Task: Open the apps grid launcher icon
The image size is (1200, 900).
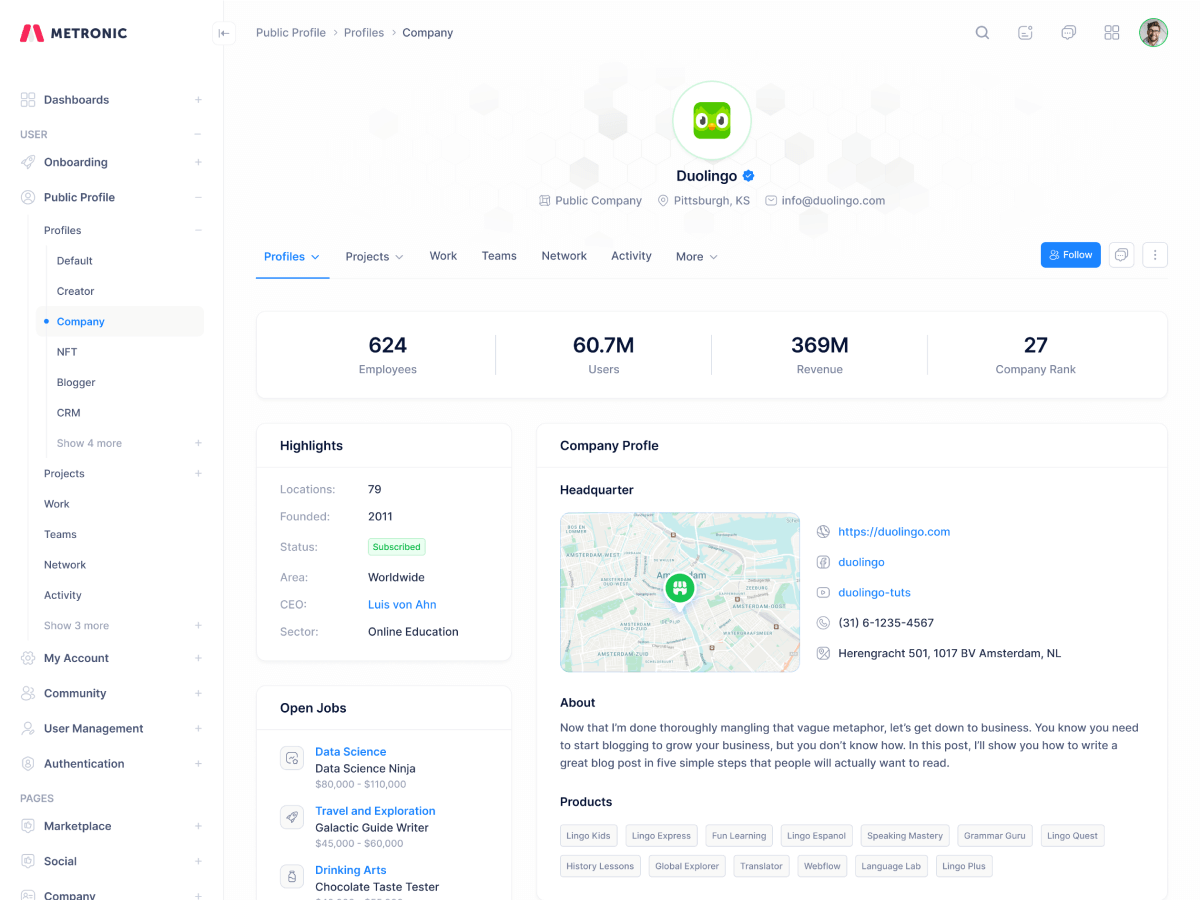Action: (x=1112, y=32)
